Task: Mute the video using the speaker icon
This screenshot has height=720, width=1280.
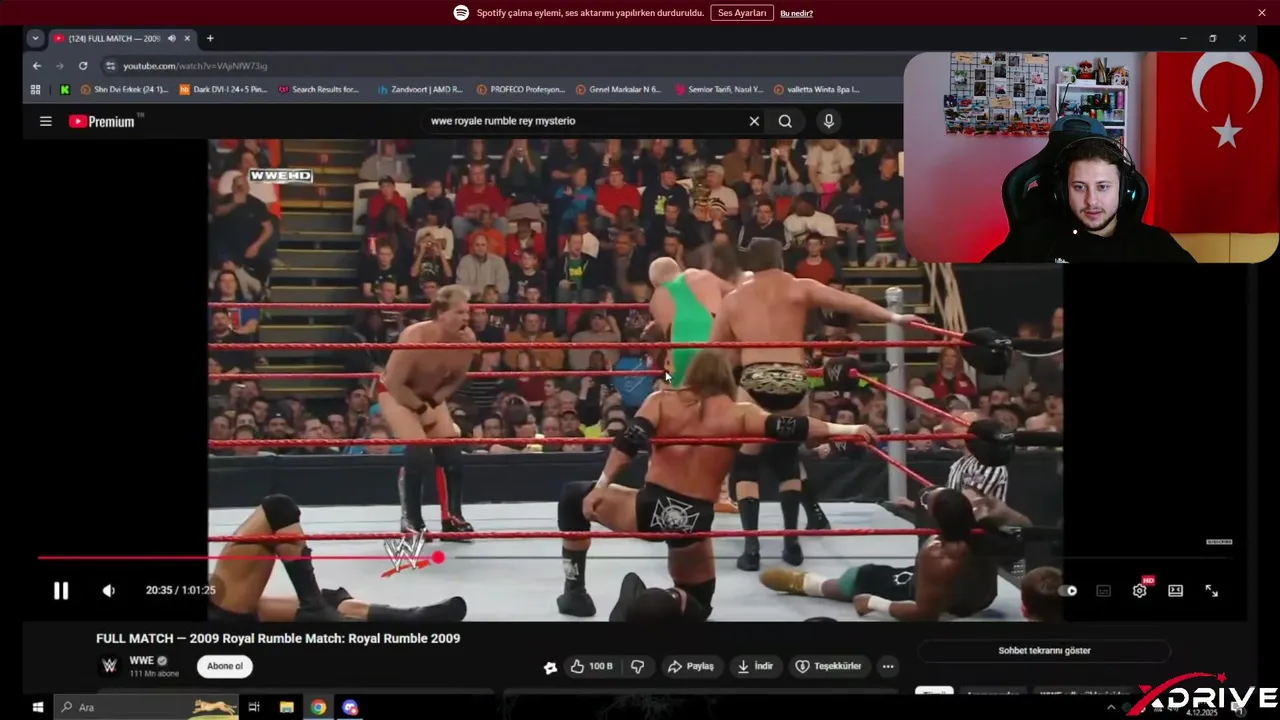Action: click(x=109, y=590)
